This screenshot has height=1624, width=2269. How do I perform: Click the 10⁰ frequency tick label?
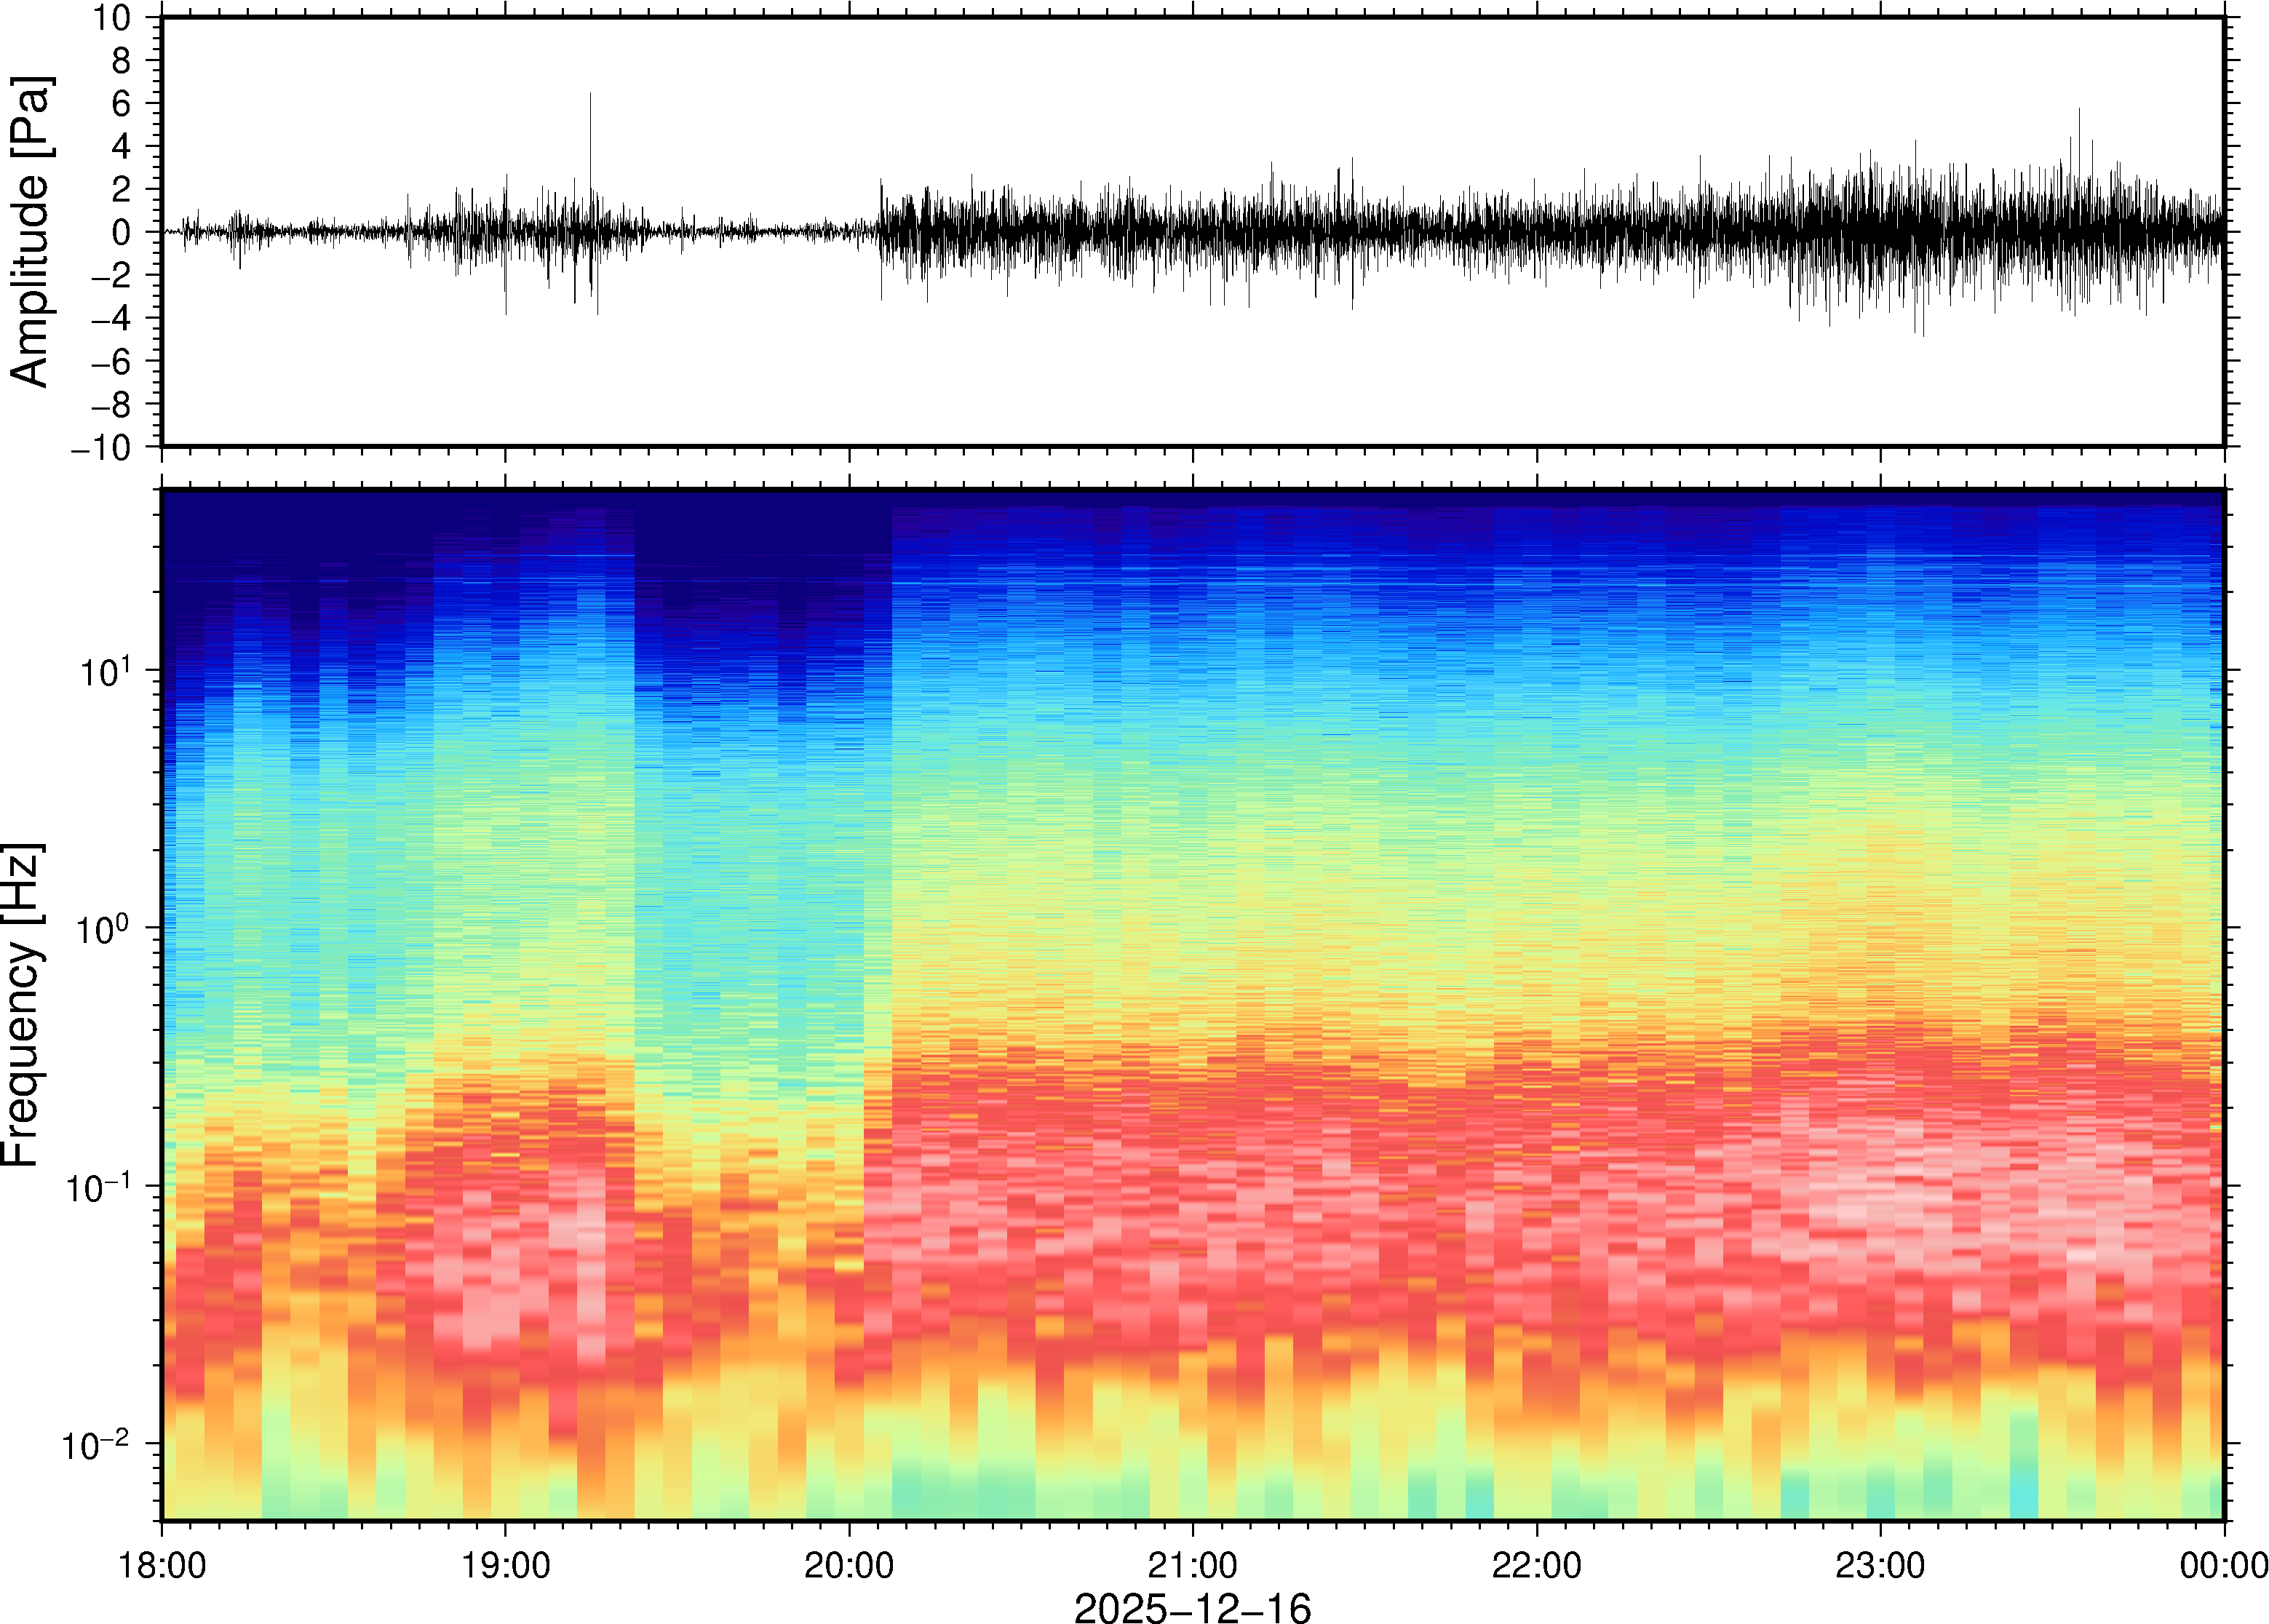[x=105, y=929]
